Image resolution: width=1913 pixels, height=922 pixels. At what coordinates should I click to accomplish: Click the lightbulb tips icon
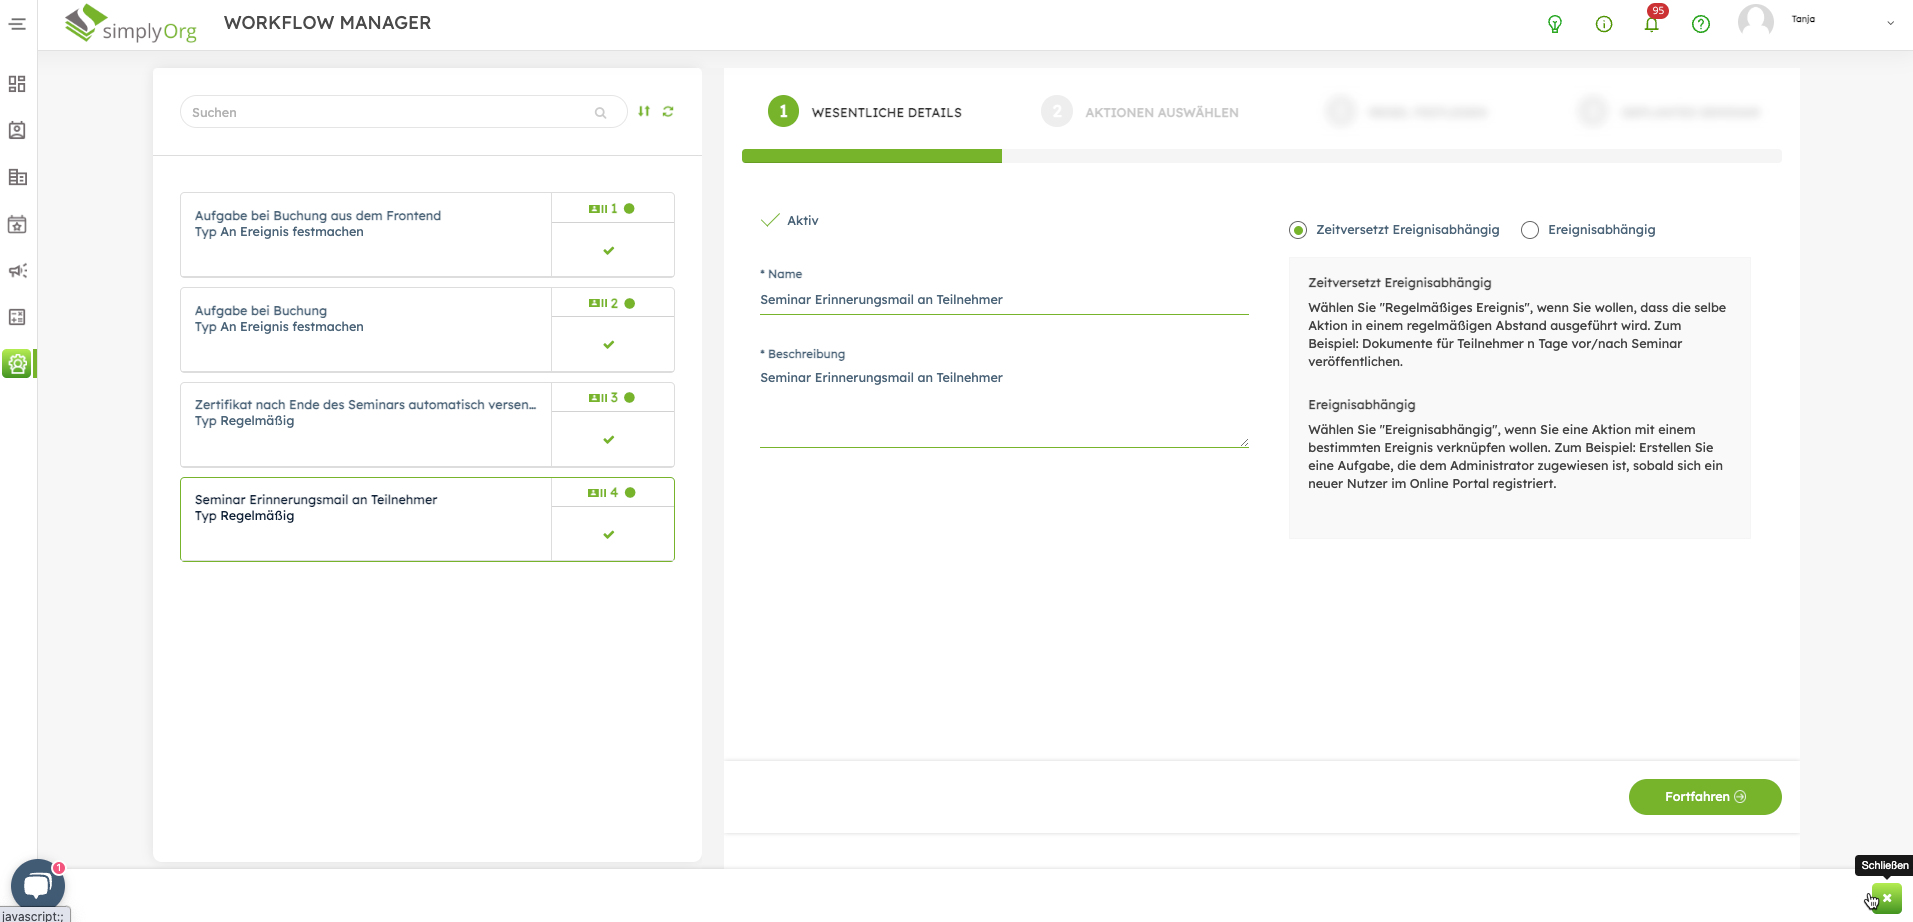[x=1555, y=24]
